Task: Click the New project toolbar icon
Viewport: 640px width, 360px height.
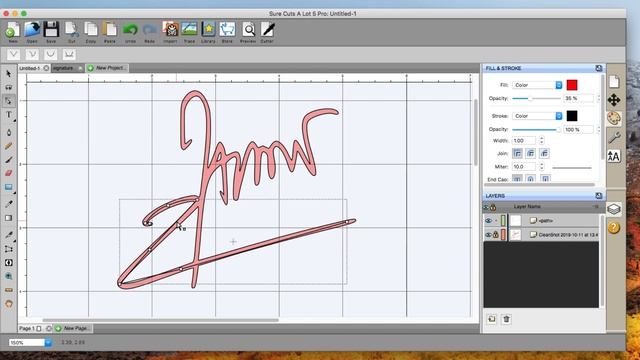Action: [13, 31]
